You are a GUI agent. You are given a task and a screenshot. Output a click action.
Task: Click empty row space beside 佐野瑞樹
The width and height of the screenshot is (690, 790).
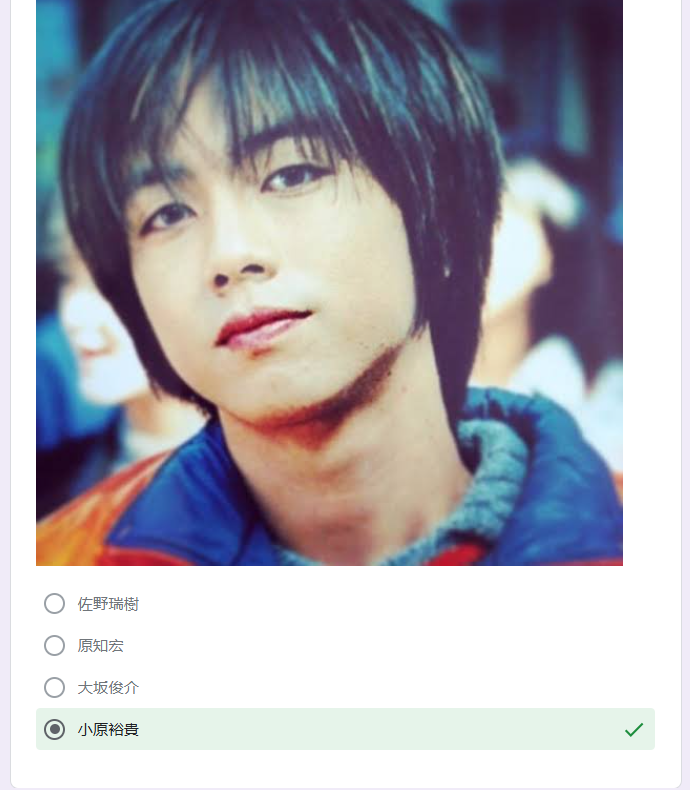point(395,604)
